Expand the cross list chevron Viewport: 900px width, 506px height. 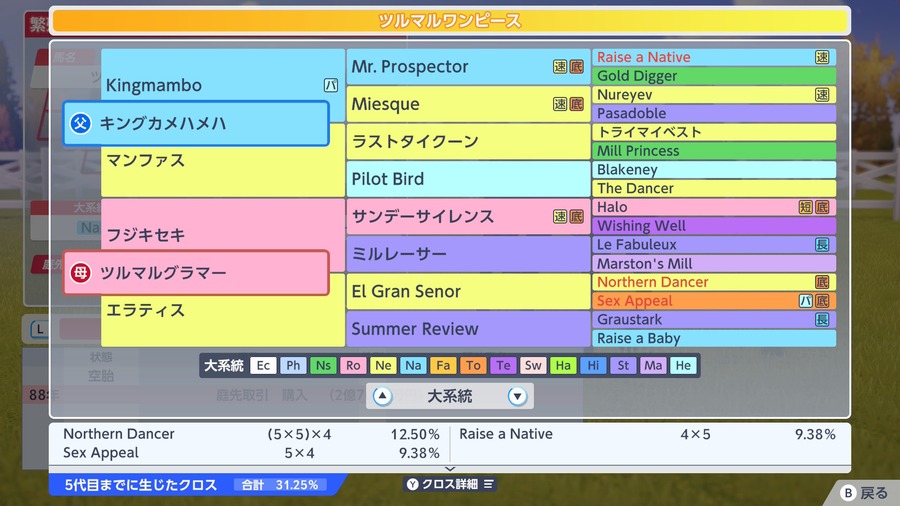click(450, 469)
